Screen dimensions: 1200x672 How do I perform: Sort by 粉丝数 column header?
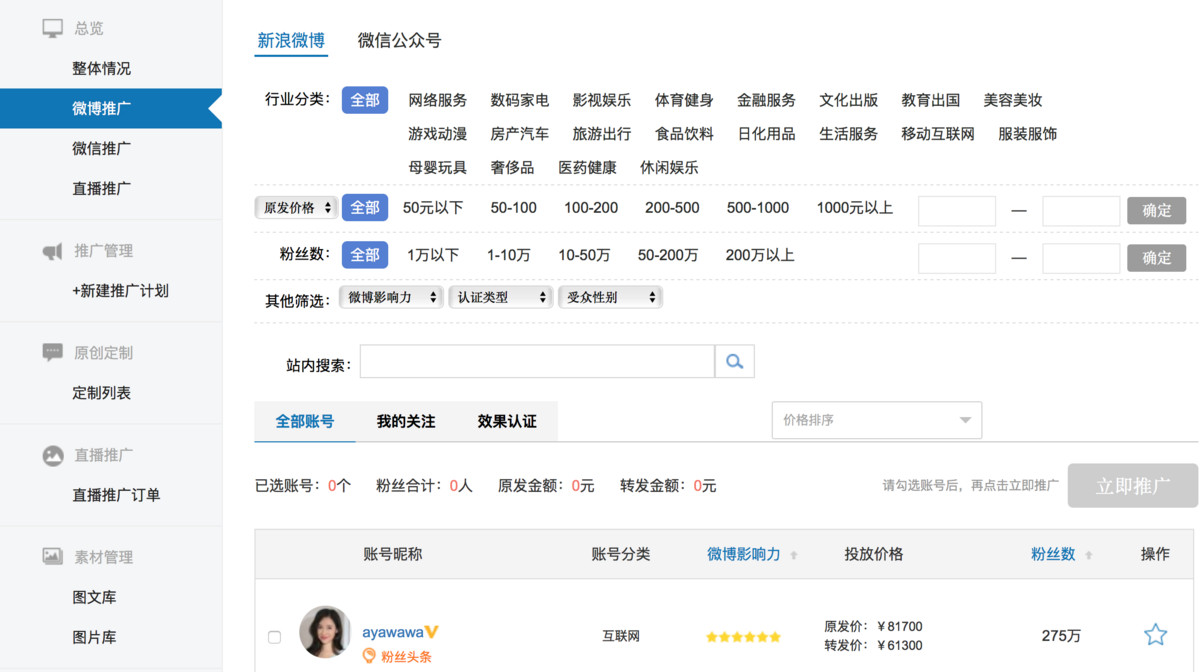pos(1054,554)
